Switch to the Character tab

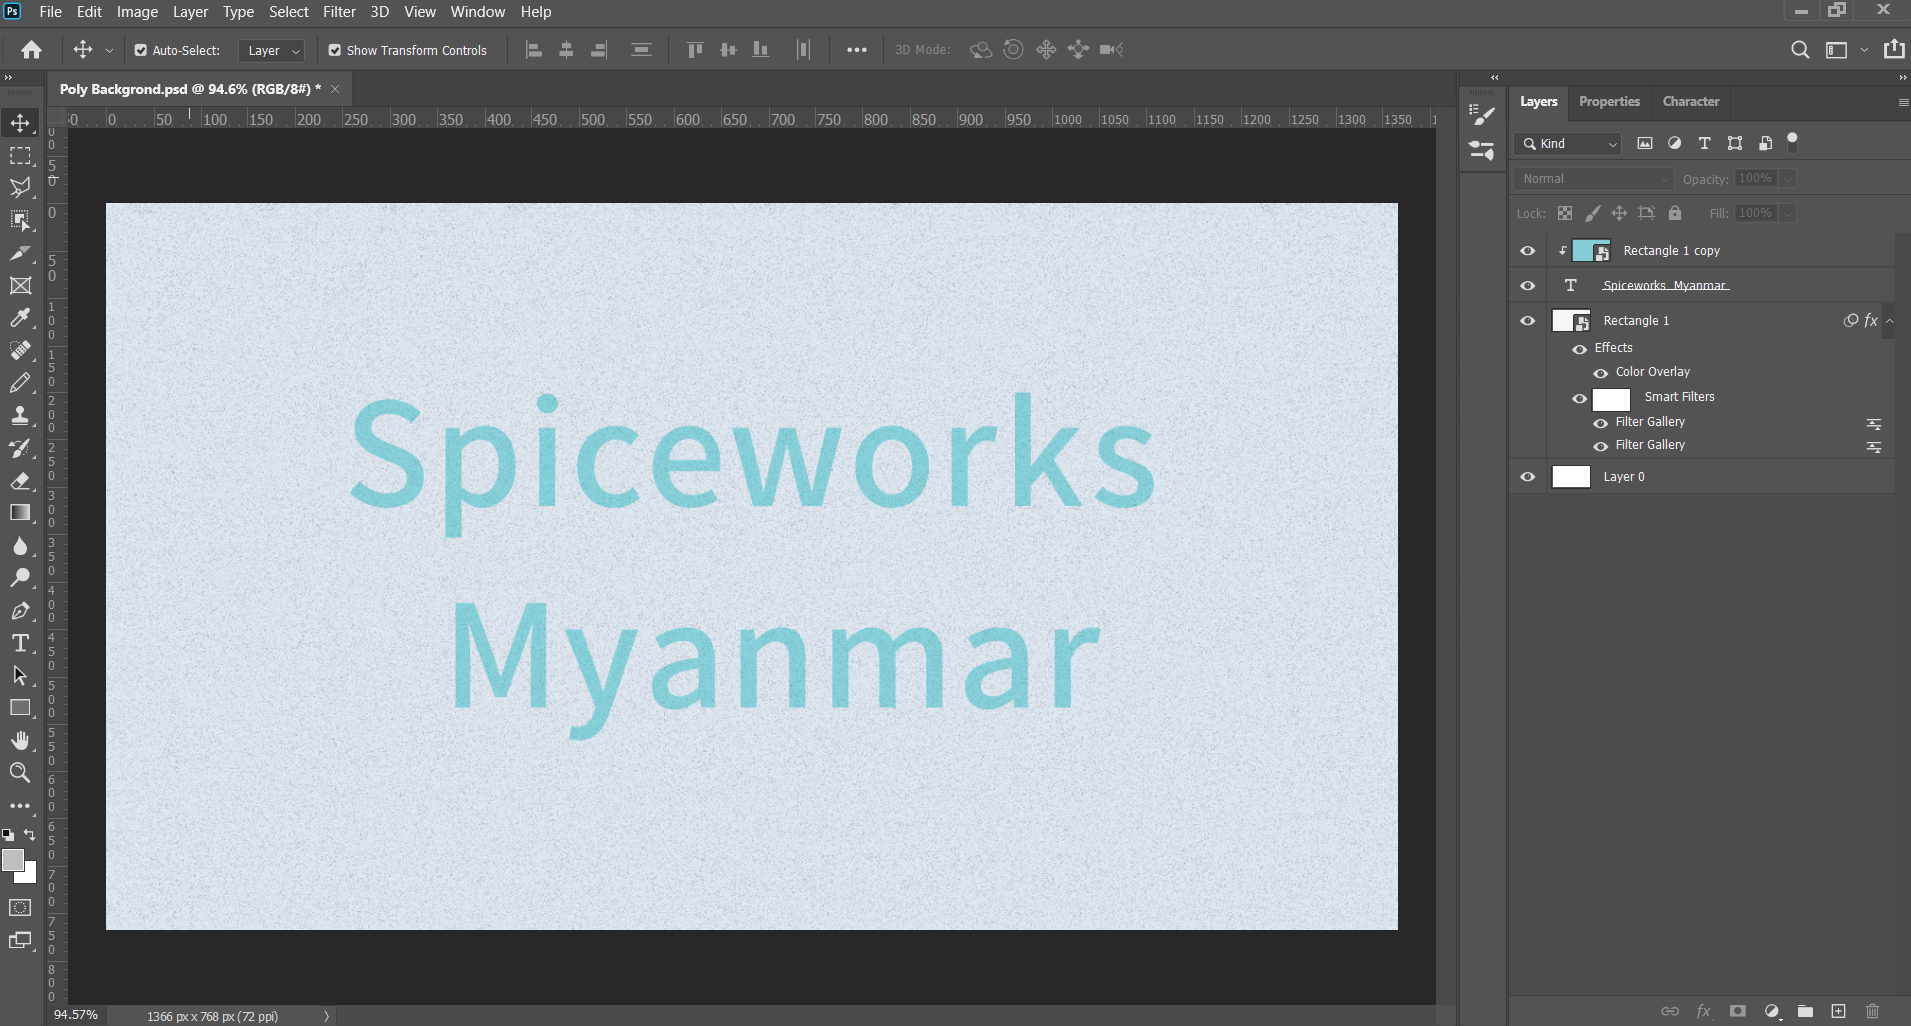[1690, 101]
